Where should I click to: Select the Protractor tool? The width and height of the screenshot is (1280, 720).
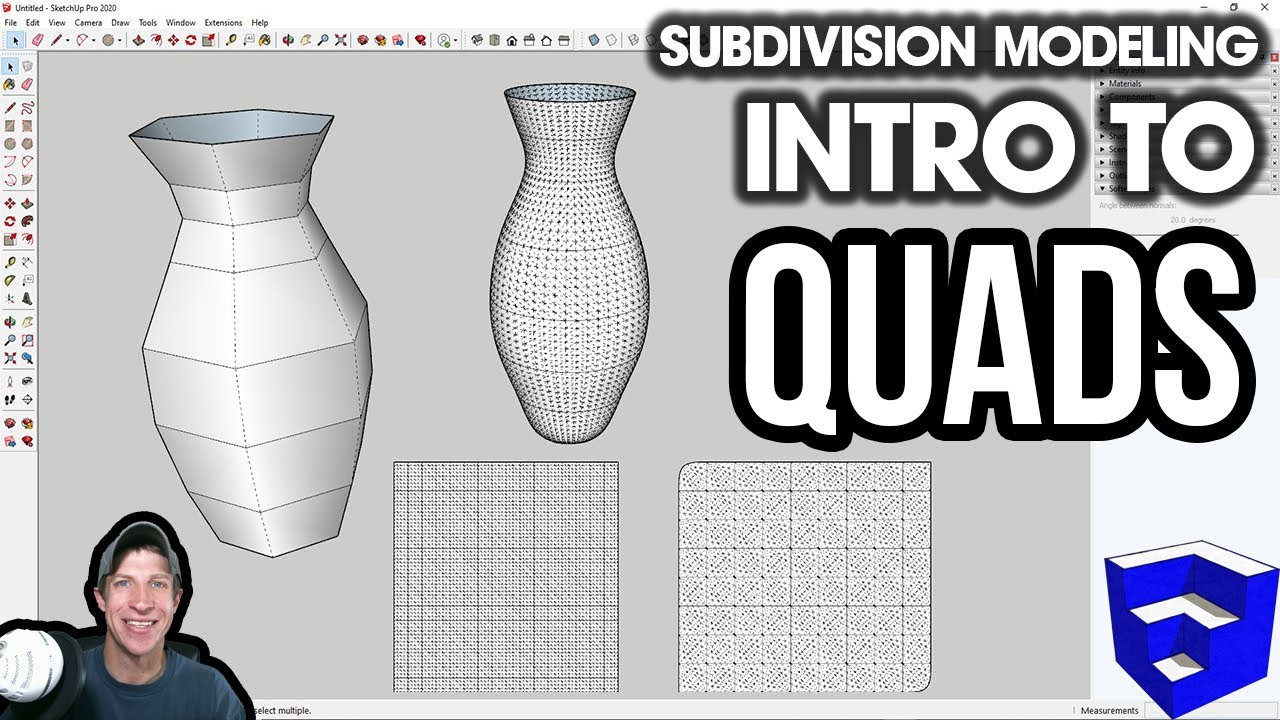coord(10,279)
